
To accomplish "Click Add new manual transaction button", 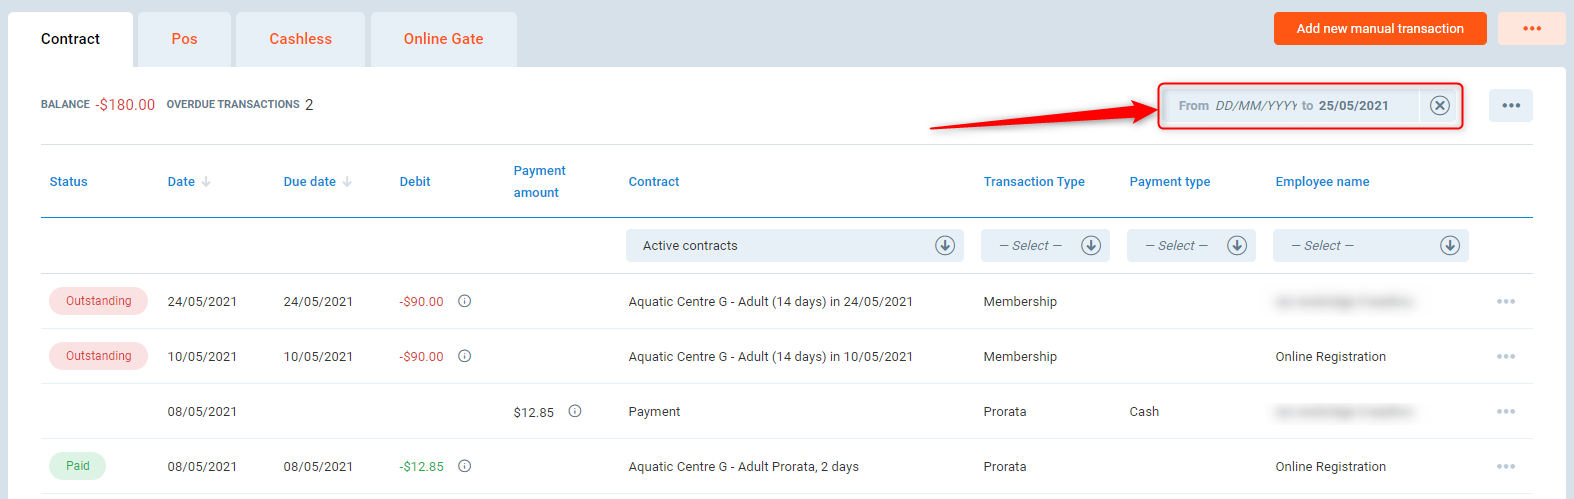I will tap(1379, 29).
